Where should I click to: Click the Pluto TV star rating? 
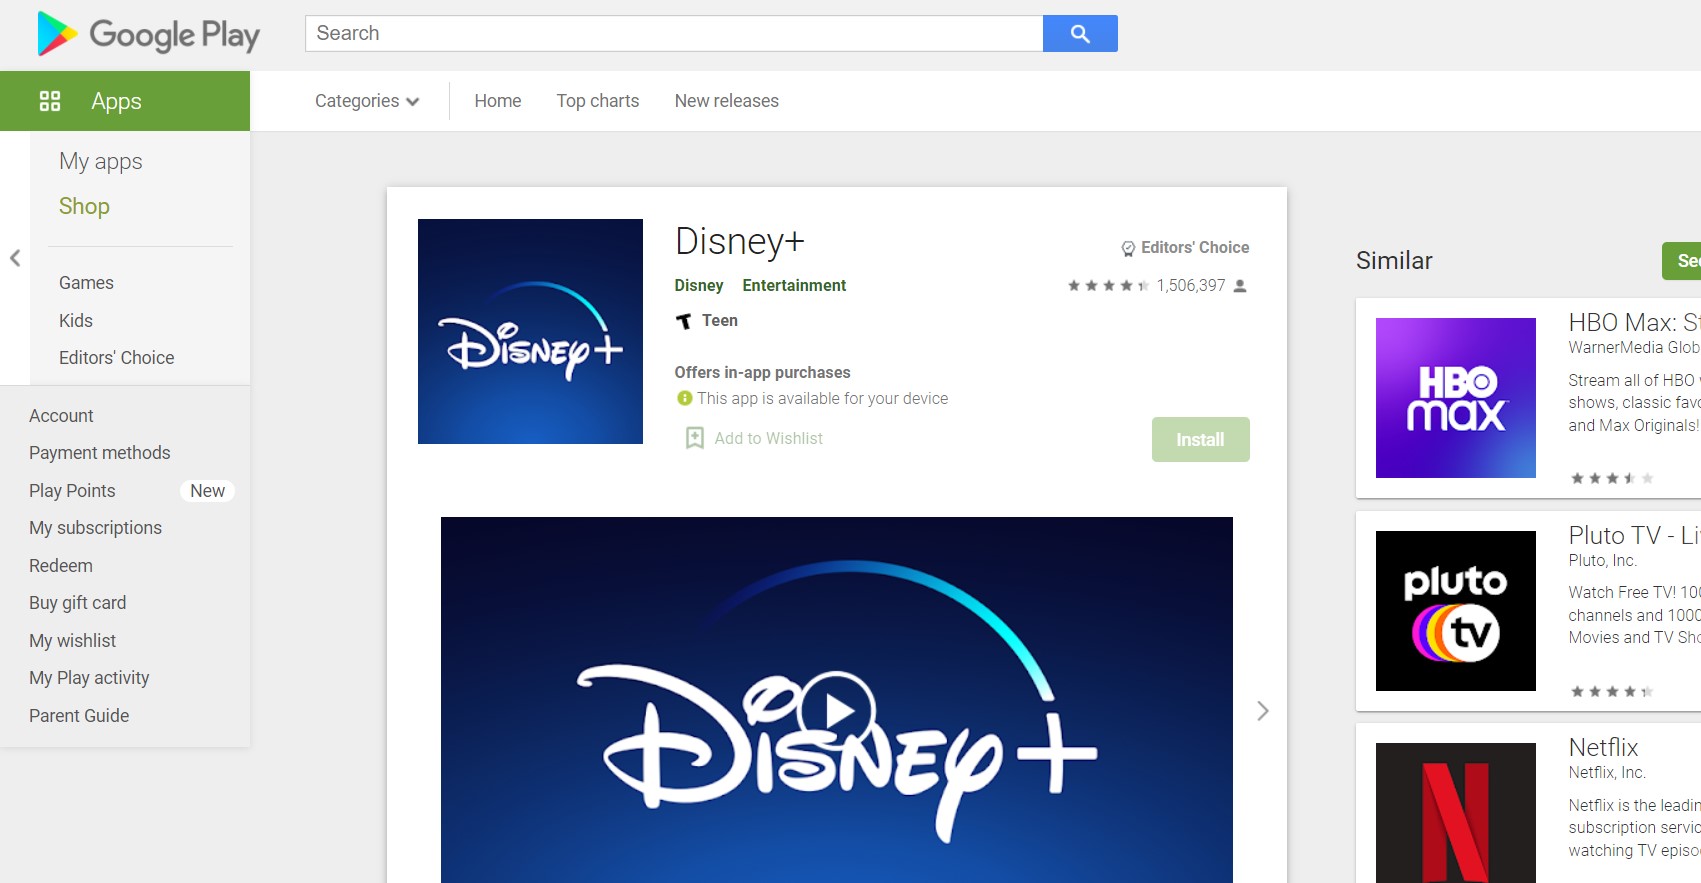click(1612, 692)
